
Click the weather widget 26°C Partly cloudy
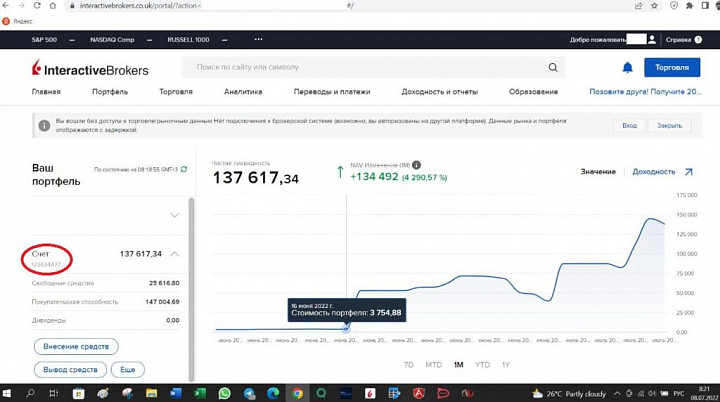point(568,394)
